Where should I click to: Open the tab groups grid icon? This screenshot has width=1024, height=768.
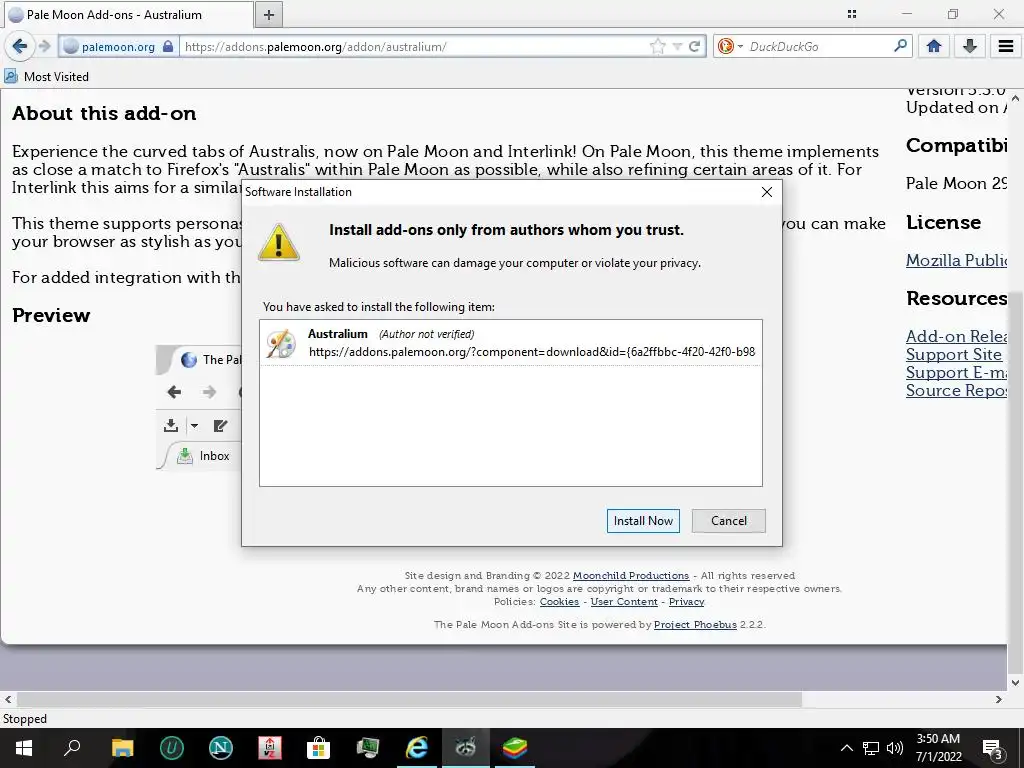click(x=852, y=14)
